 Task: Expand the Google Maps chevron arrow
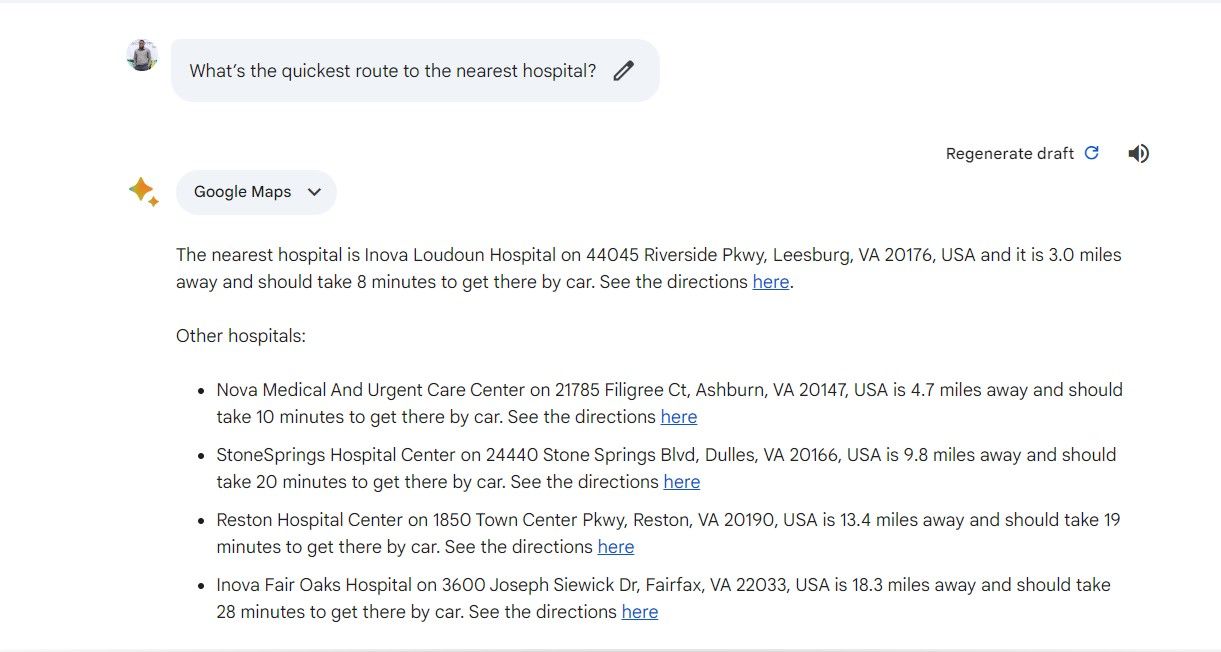314,192
